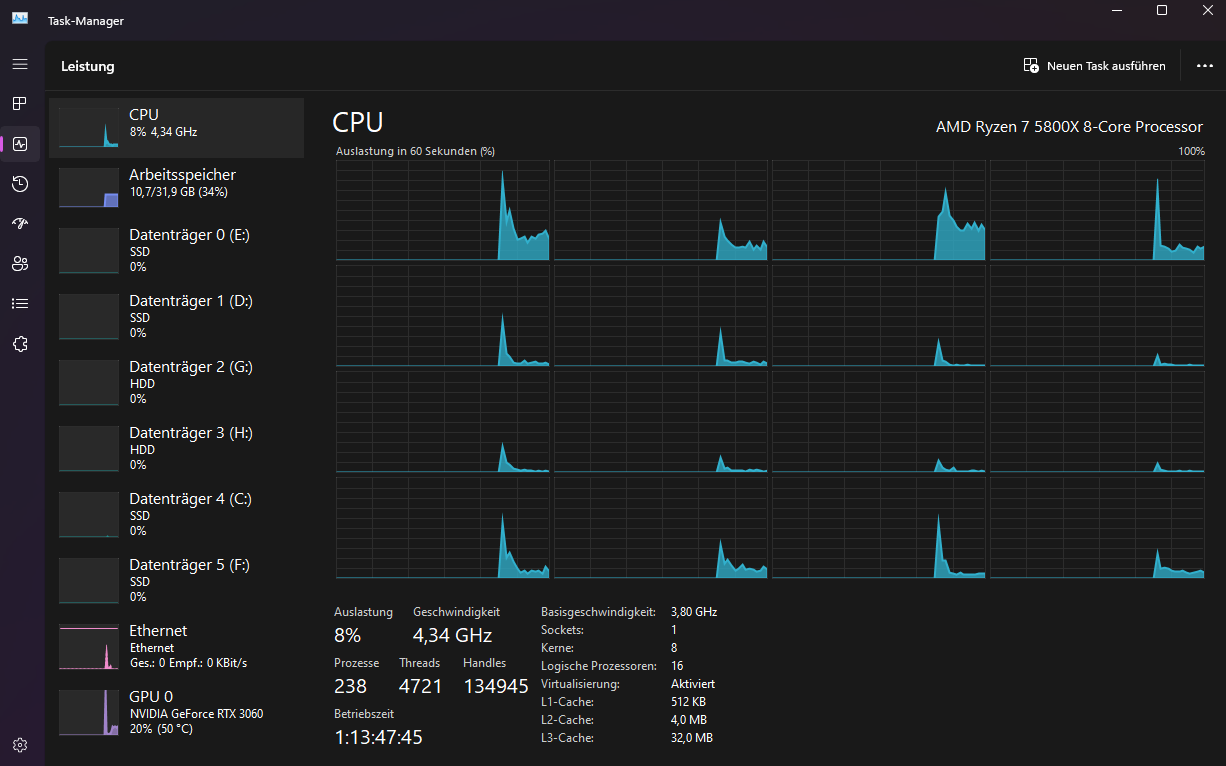The image size is (1226, 766).
Task: Click Neuen Task ausführen button
Action: (1095, 66)
